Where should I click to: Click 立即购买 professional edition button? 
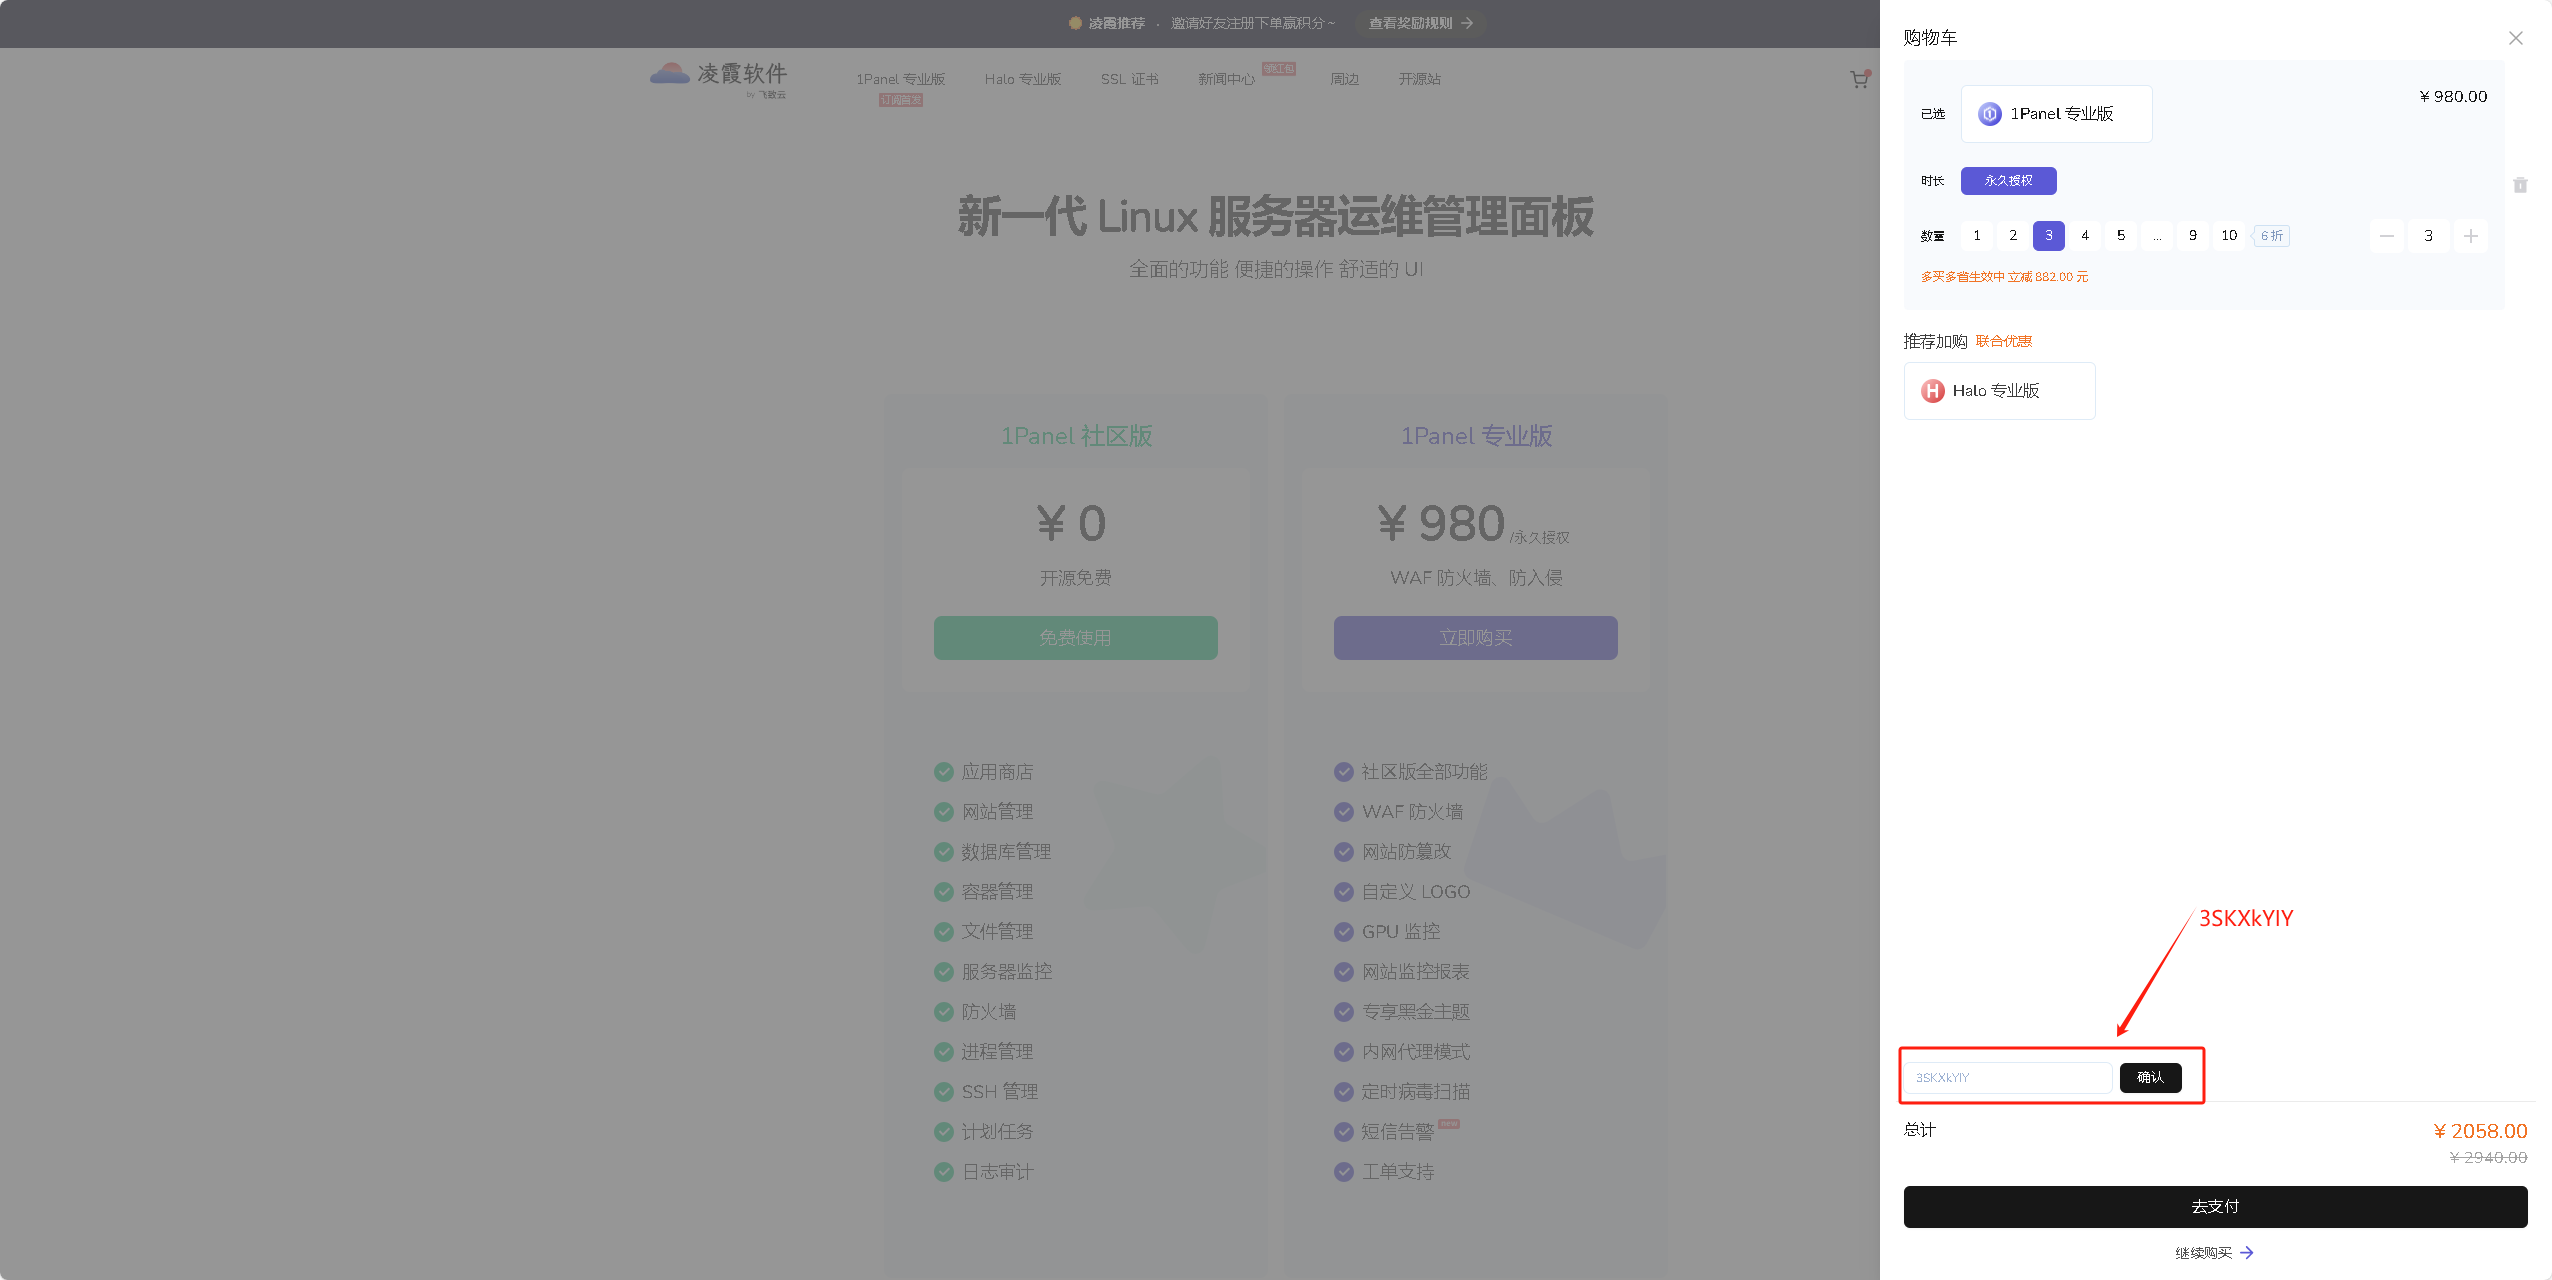[x=1475, y=638]
